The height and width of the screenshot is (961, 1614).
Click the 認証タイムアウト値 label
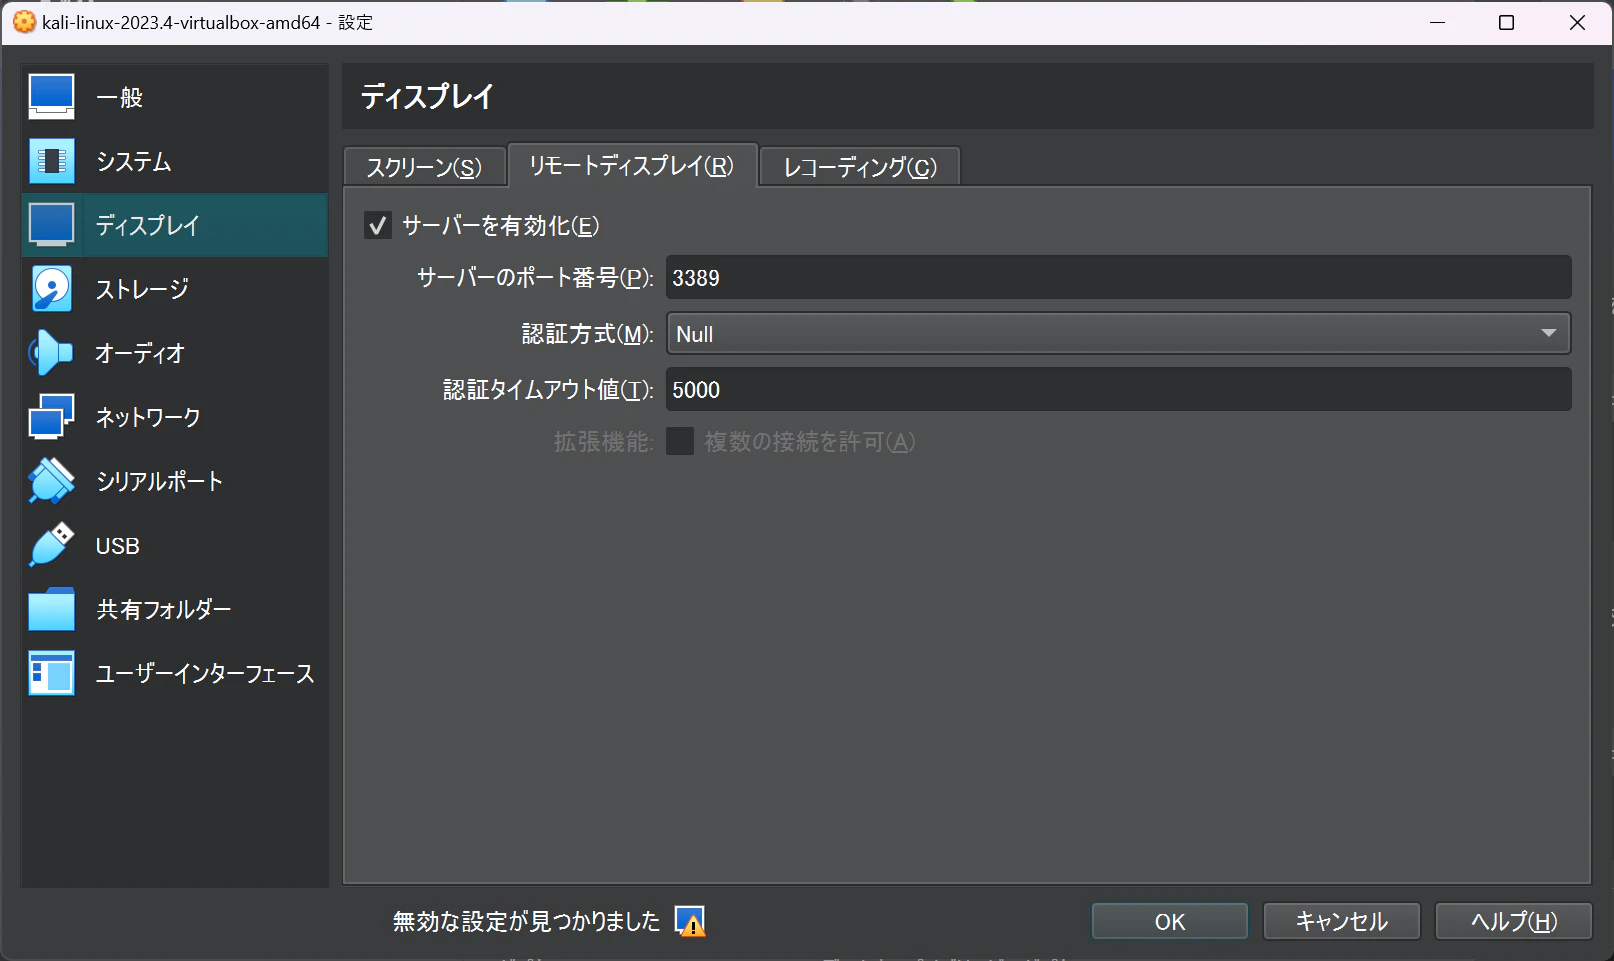(548, 389)
